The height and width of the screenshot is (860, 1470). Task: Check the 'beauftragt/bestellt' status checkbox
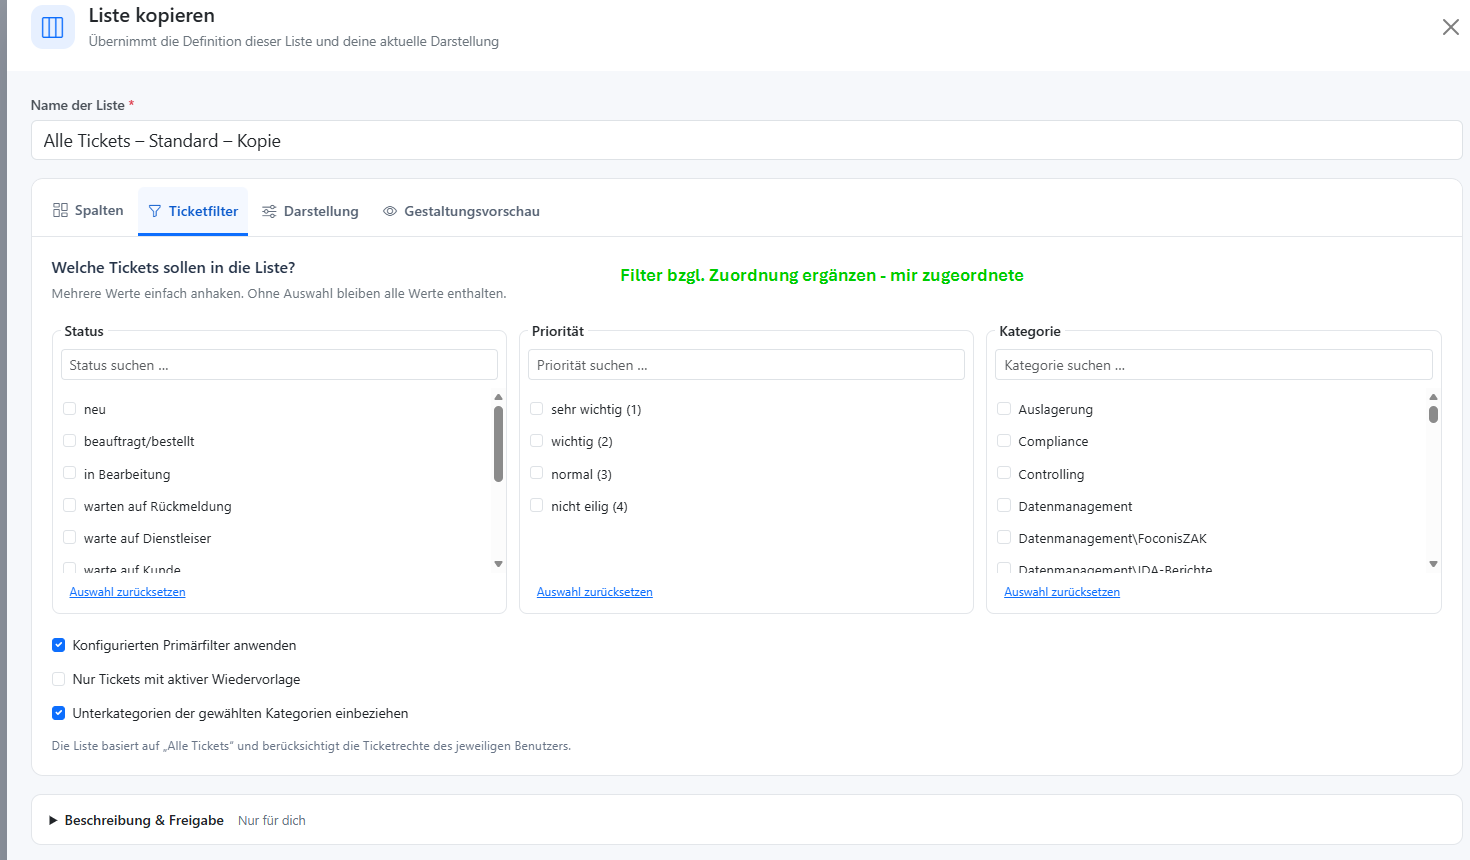click(x=70, y=440)
